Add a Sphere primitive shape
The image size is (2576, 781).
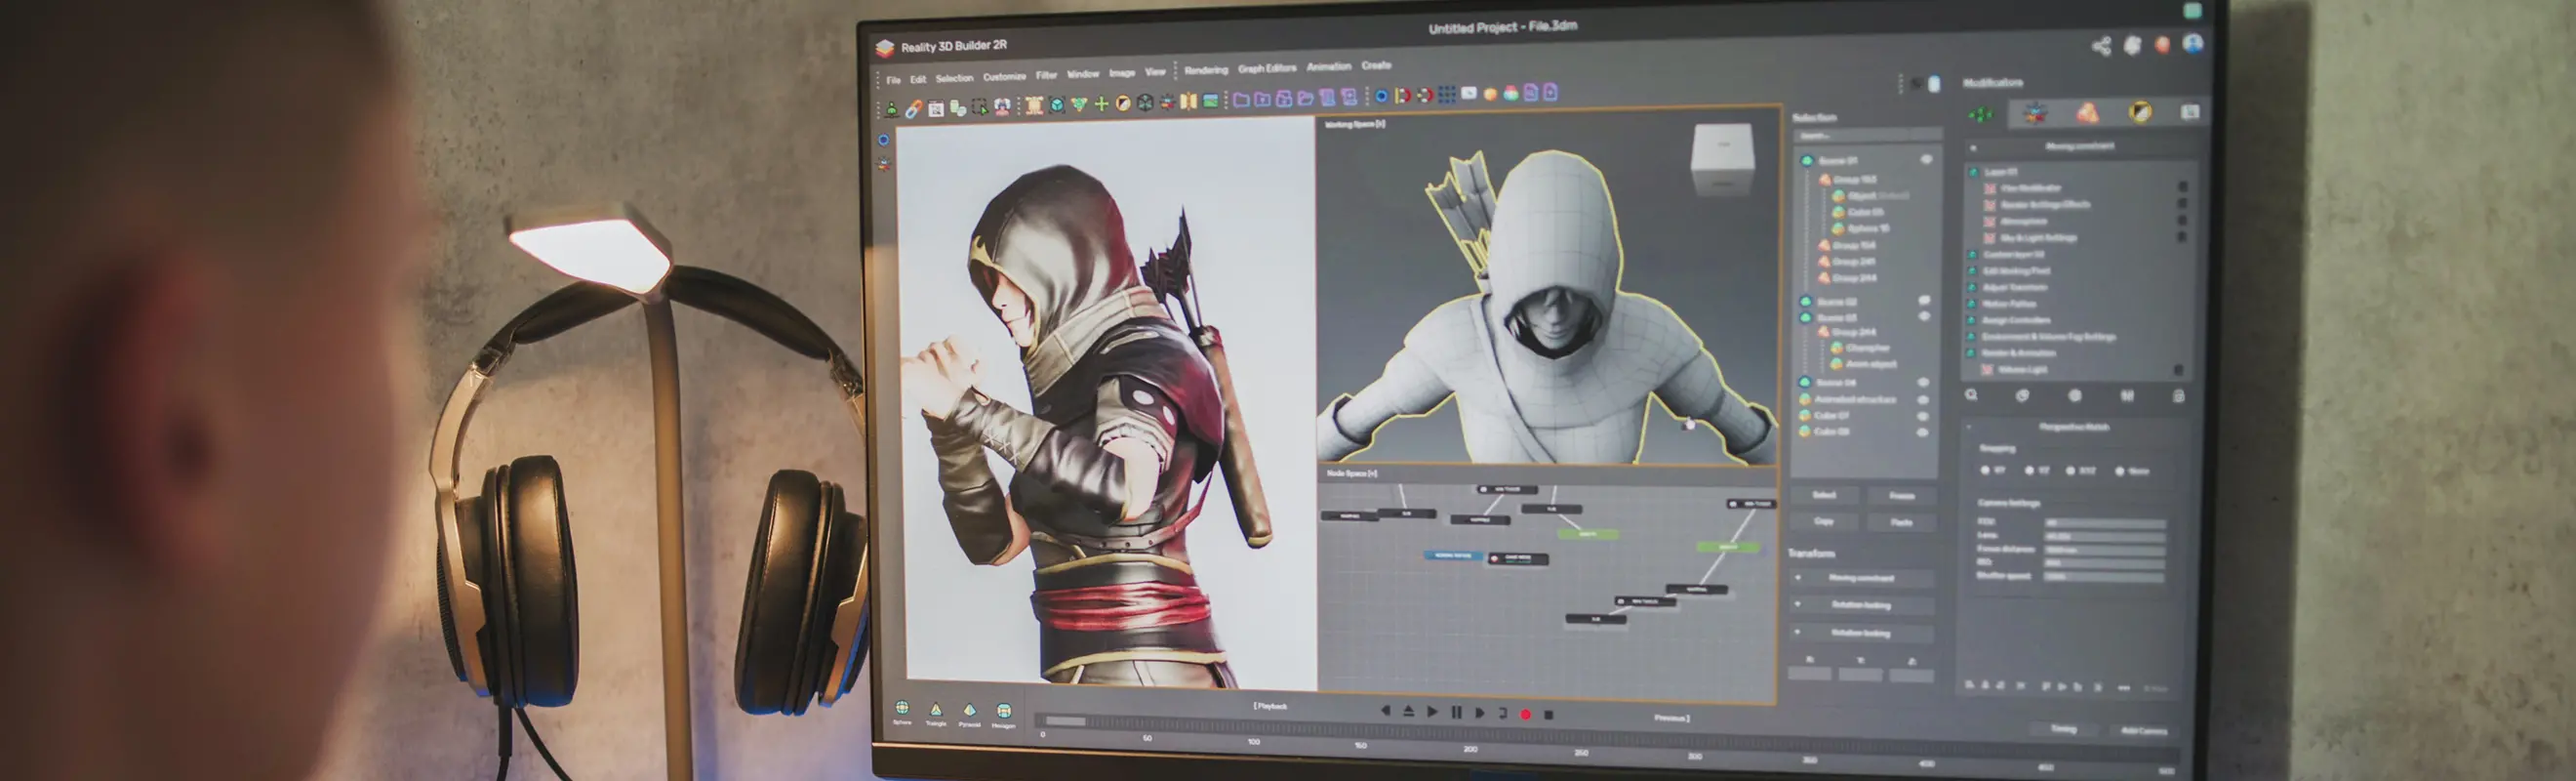tap(902, 712)
